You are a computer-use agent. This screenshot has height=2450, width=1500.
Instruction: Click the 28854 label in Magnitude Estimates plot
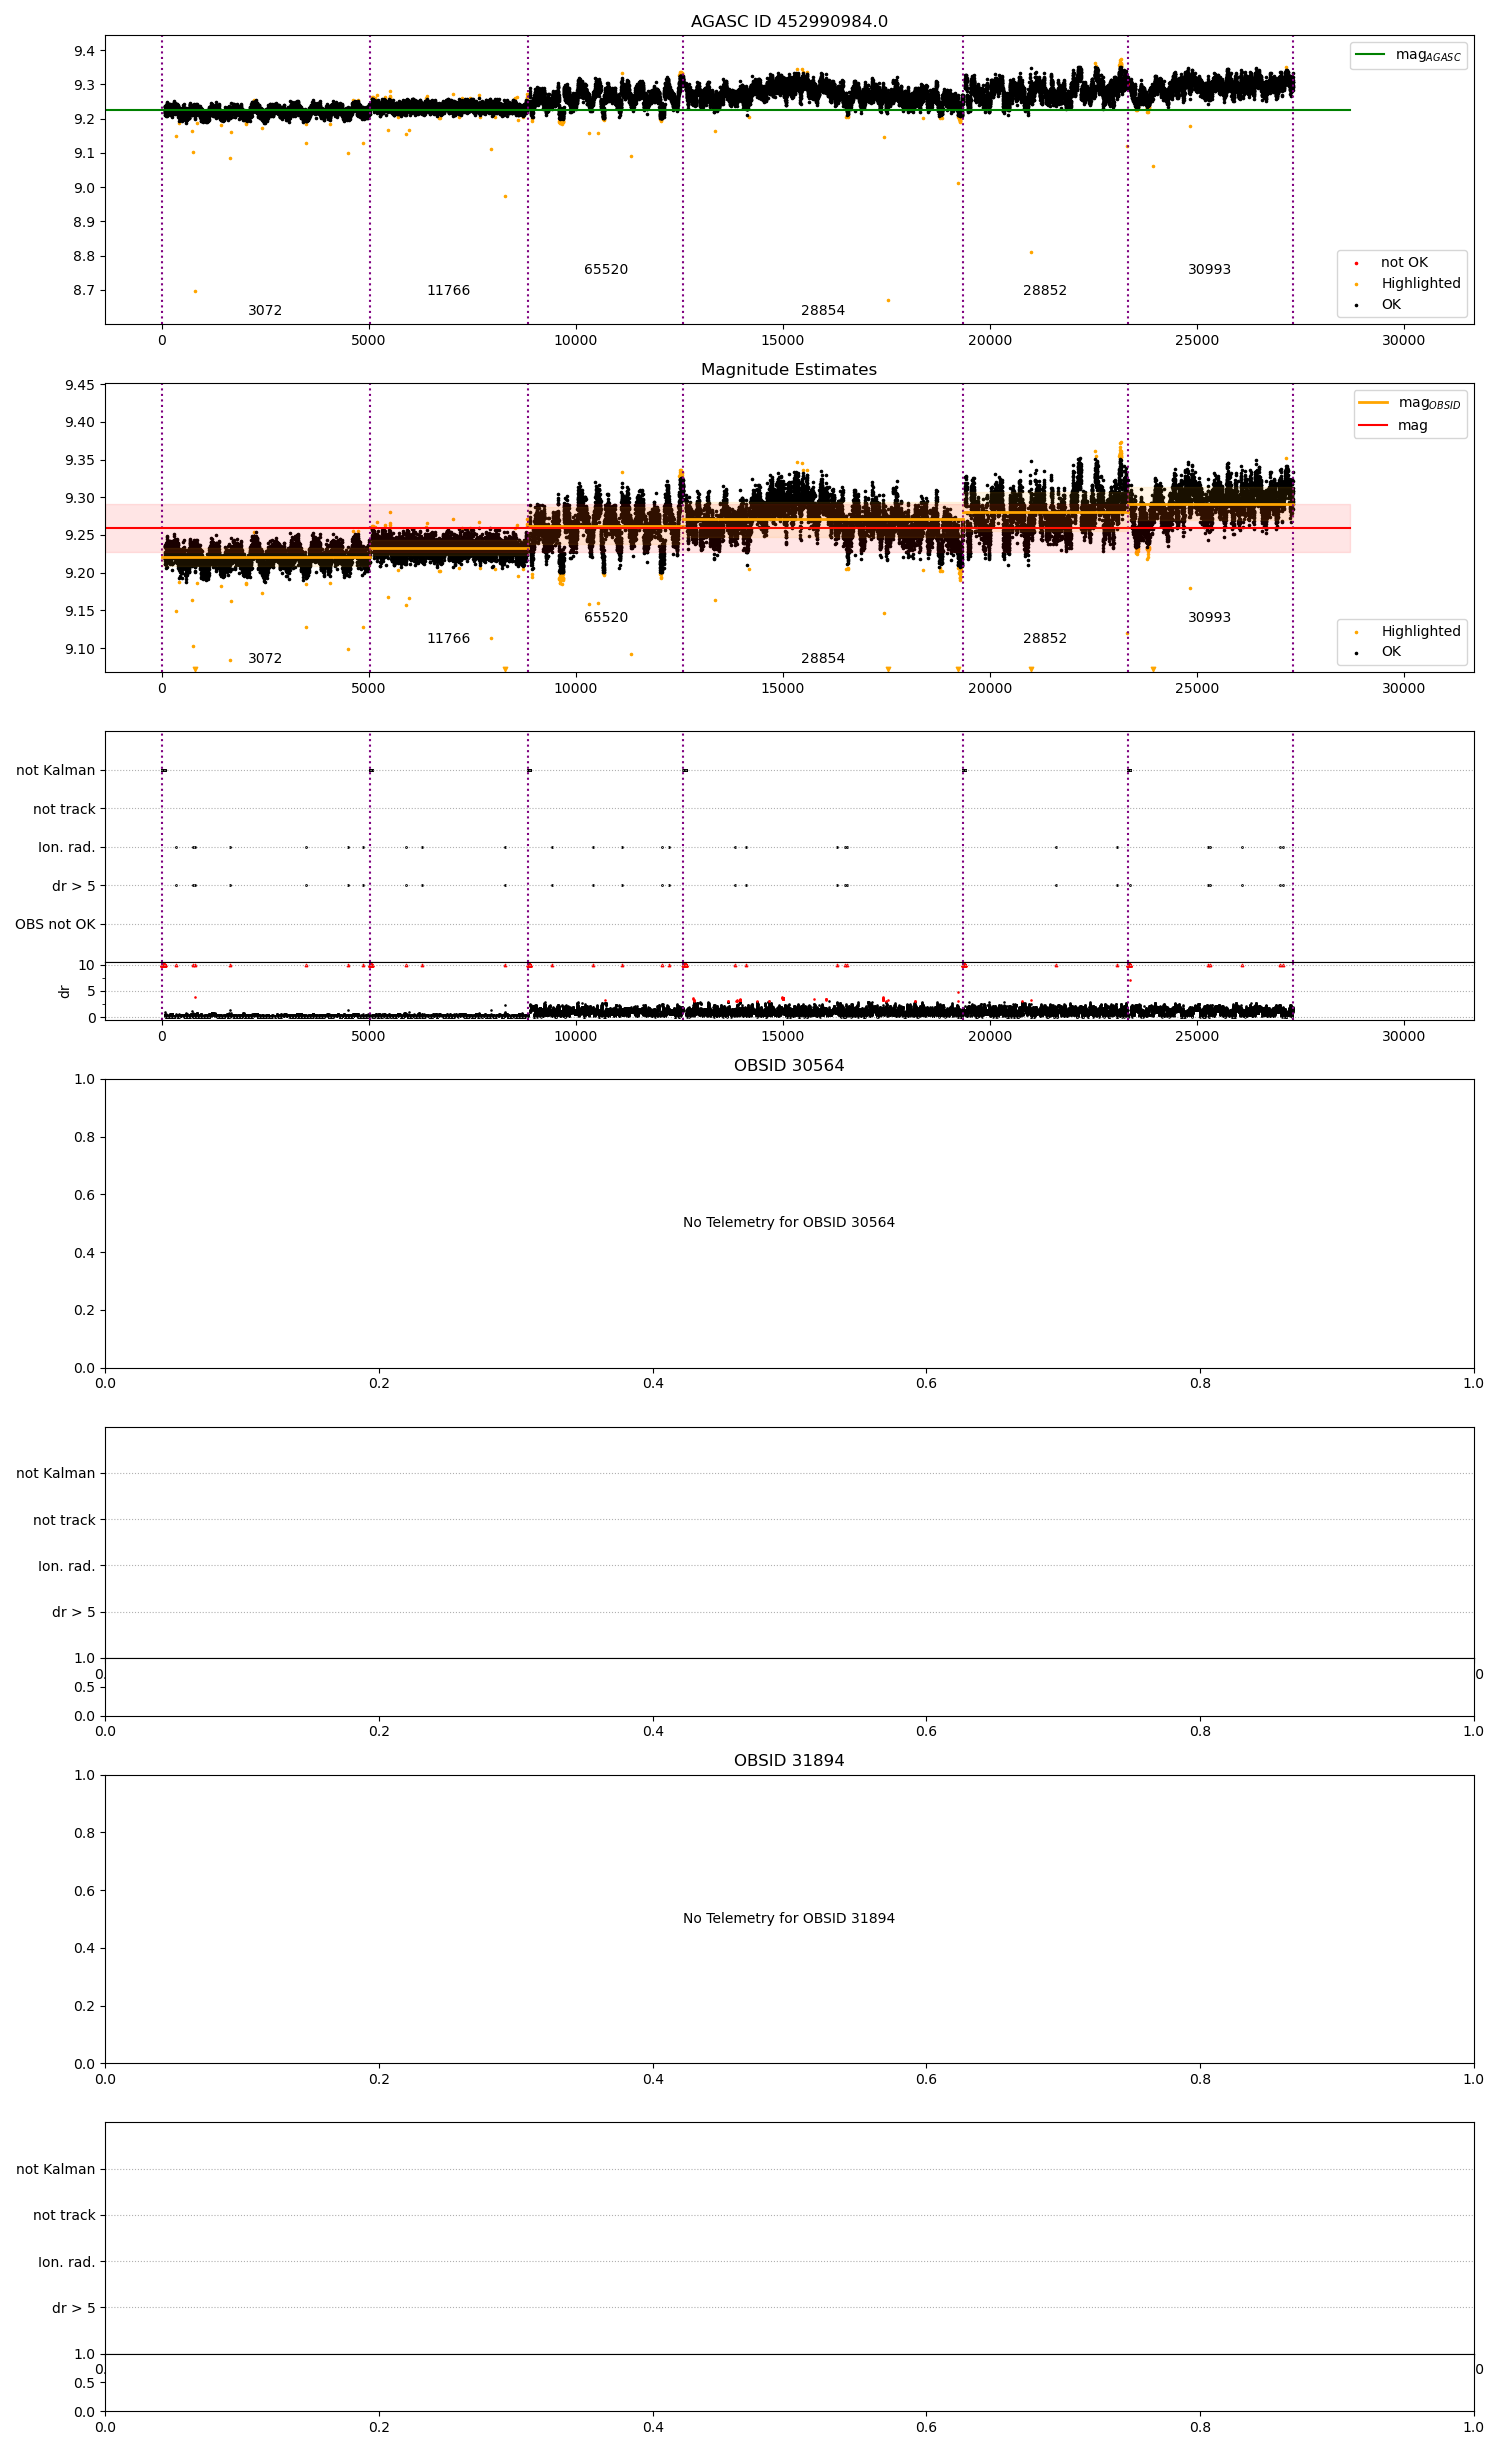pos(823,658)
